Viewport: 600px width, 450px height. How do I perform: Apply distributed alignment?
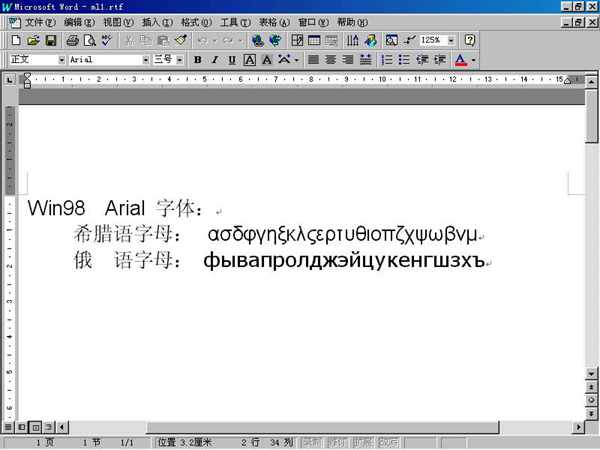[x=365, y=60]
